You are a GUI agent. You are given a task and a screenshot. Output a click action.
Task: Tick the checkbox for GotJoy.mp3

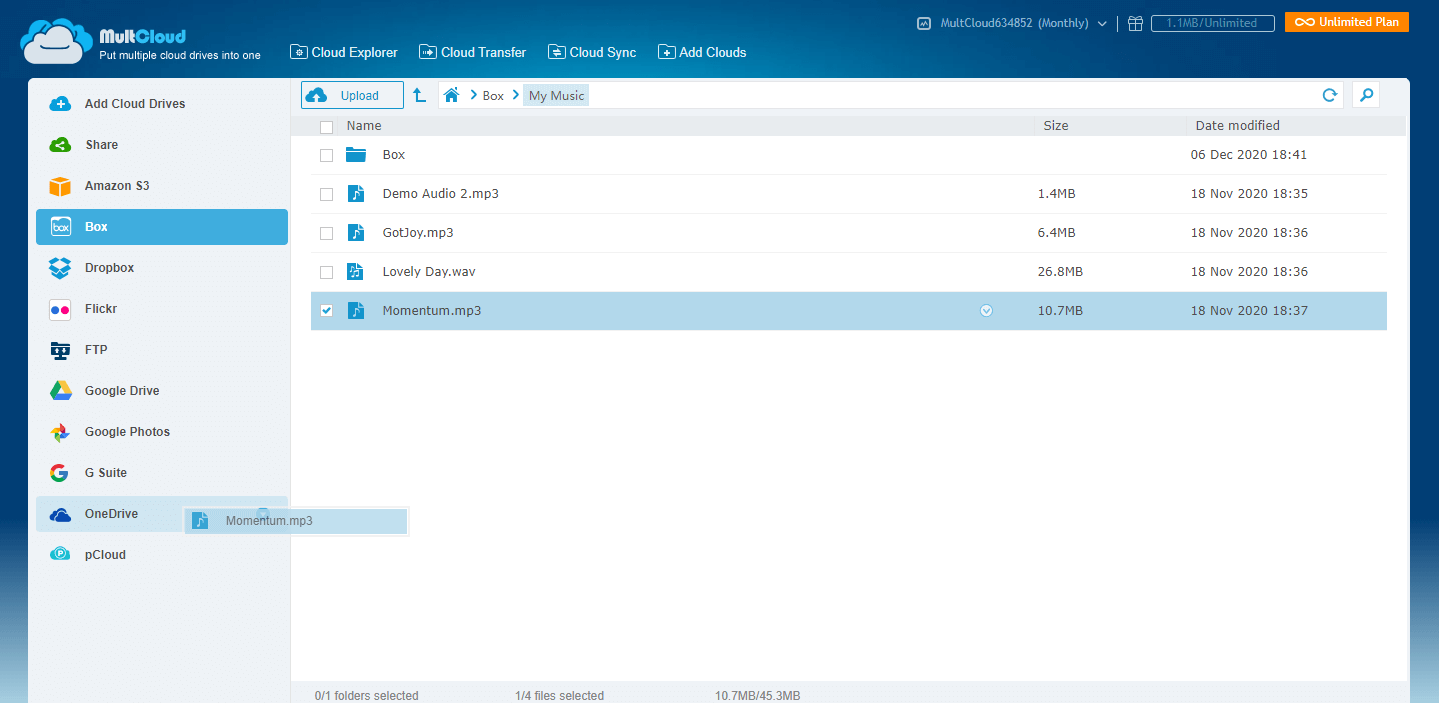326,233
